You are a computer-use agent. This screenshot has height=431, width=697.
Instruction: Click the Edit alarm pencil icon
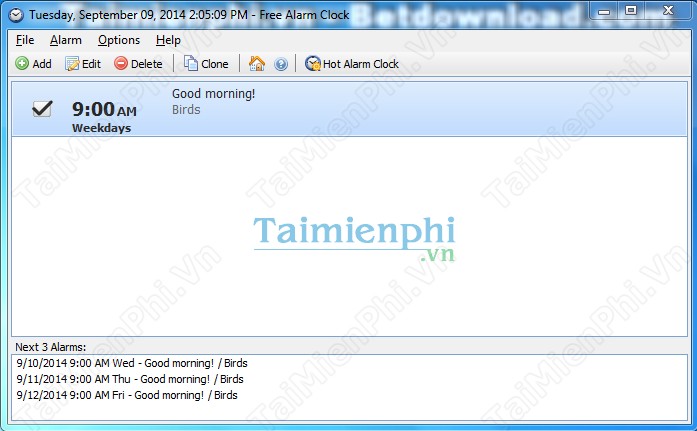tap(72, 64)
